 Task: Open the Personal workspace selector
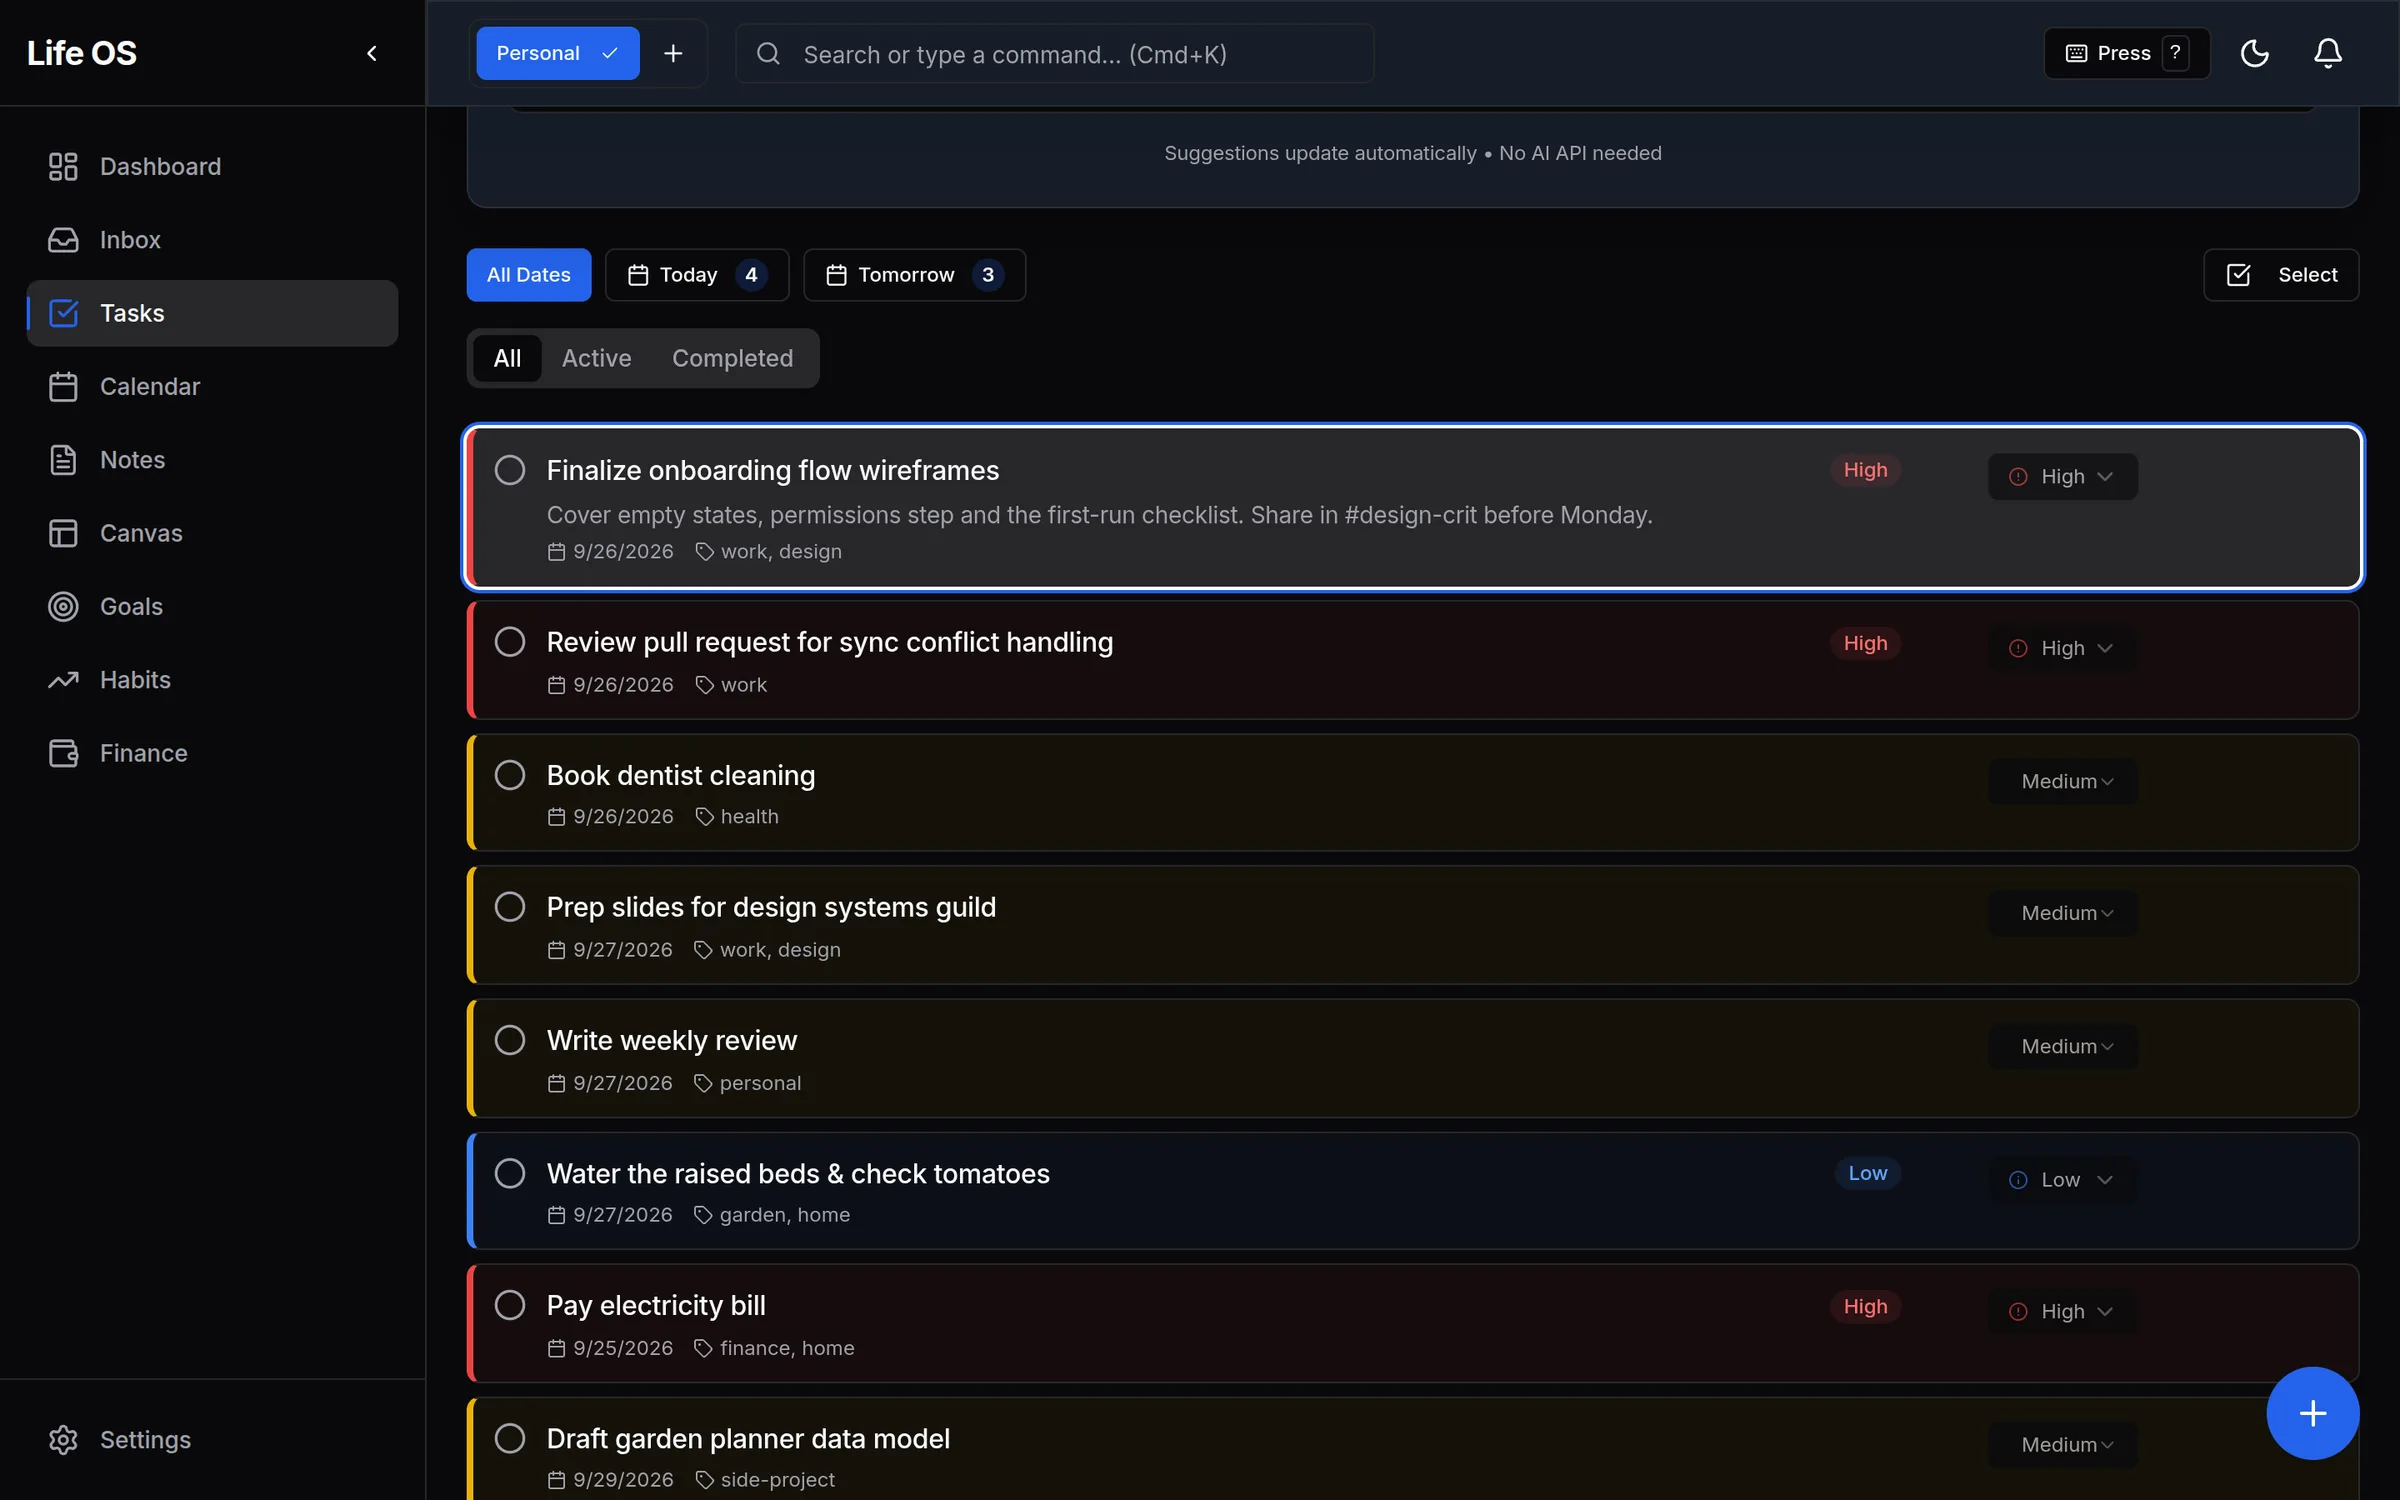(558, 53)
